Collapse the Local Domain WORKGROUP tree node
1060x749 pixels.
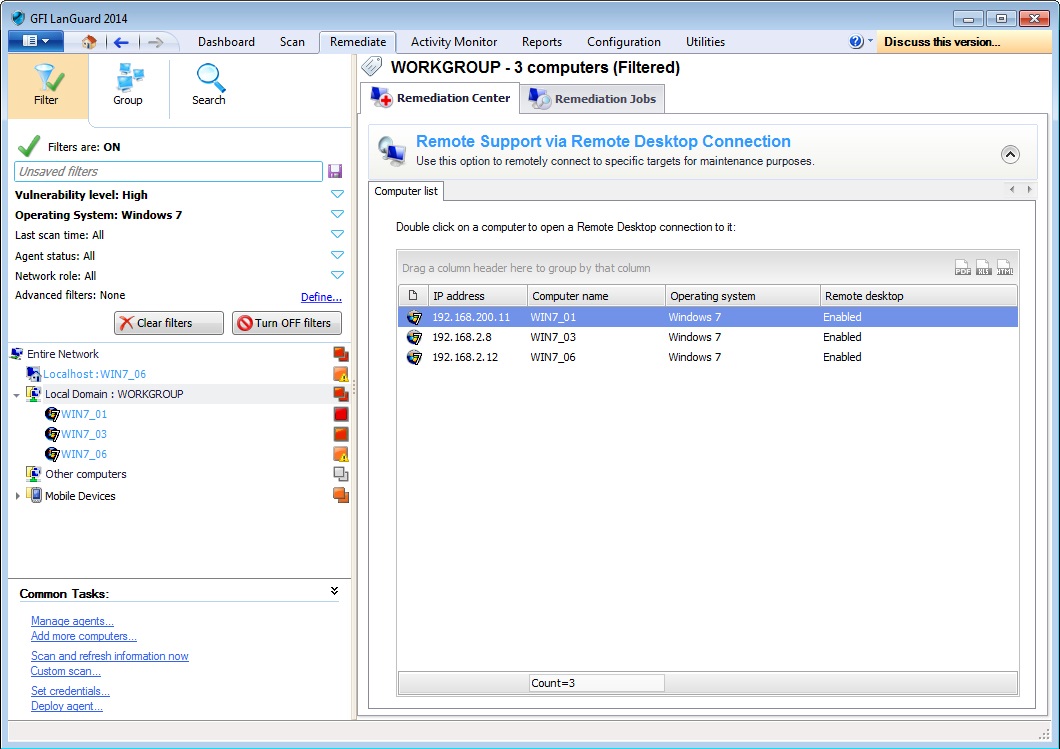tap(17, 395)
